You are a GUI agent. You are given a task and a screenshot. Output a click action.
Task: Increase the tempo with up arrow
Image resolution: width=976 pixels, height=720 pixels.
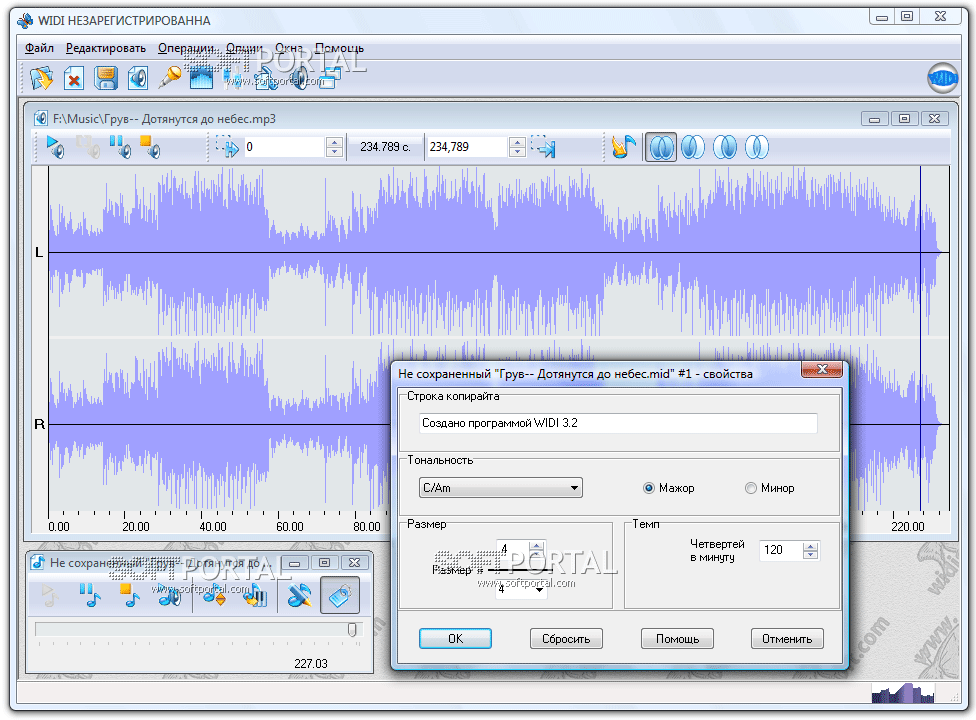(x=810, y=546)
